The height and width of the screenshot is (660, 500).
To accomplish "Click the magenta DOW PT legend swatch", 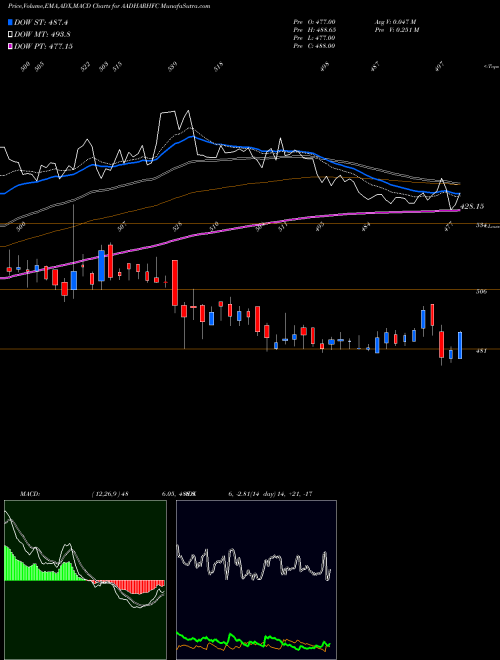I will click(11, 46).
